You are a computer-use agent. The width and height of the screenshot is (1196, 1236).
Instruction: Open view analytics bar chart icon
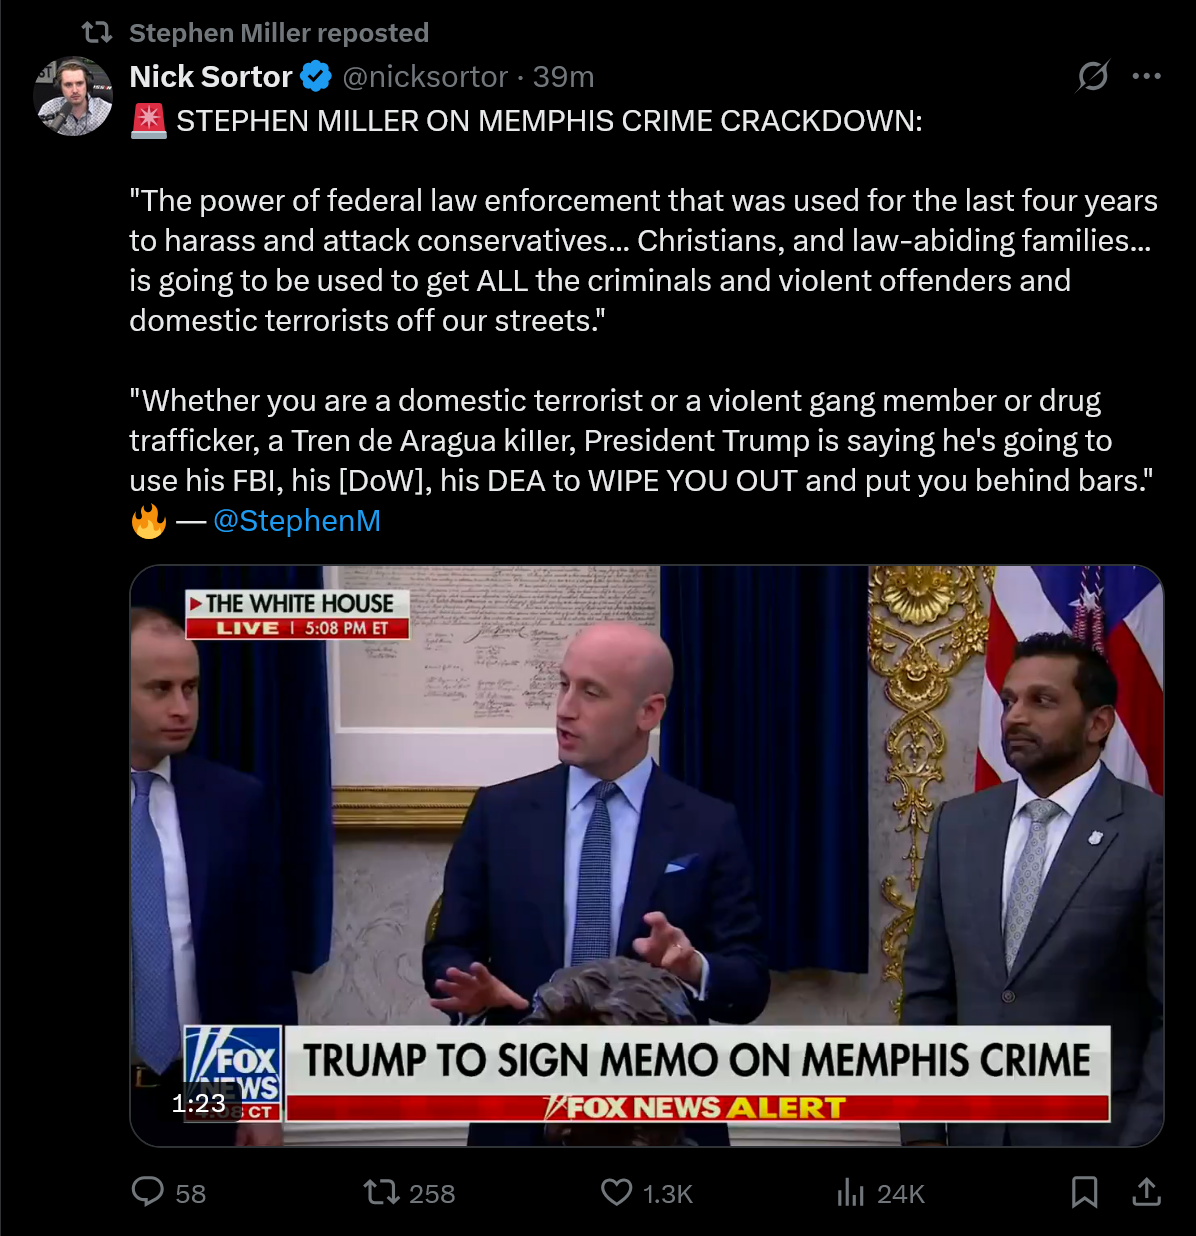[x=850, y=1192]
